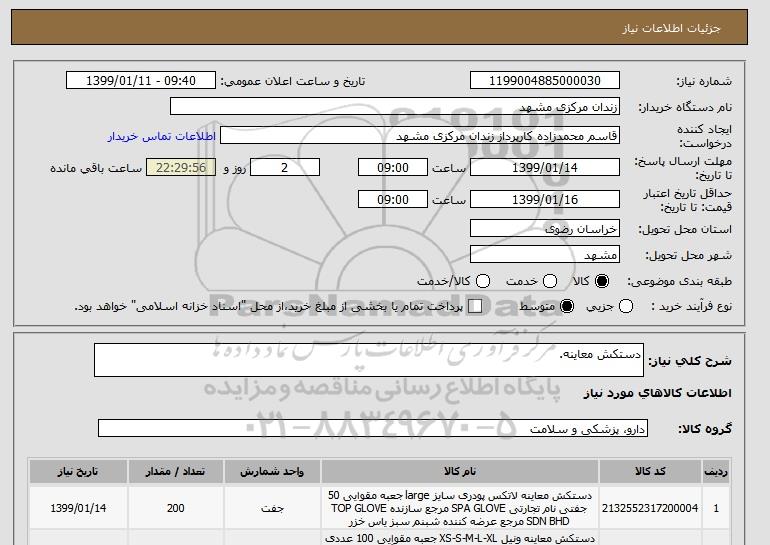
Task: Click the کد کالا column header
Action: click(x=650, y=471)
